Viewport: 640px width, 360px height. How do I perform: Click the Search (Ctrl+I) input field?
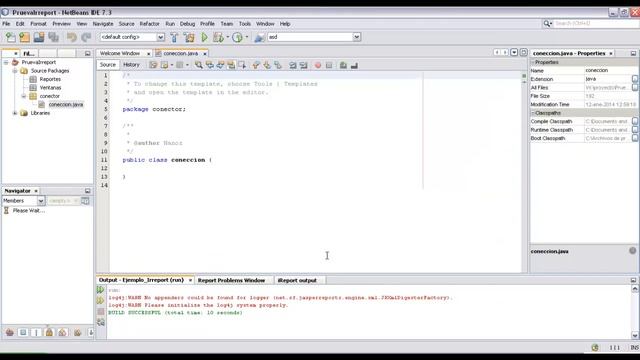click(596, 24)
